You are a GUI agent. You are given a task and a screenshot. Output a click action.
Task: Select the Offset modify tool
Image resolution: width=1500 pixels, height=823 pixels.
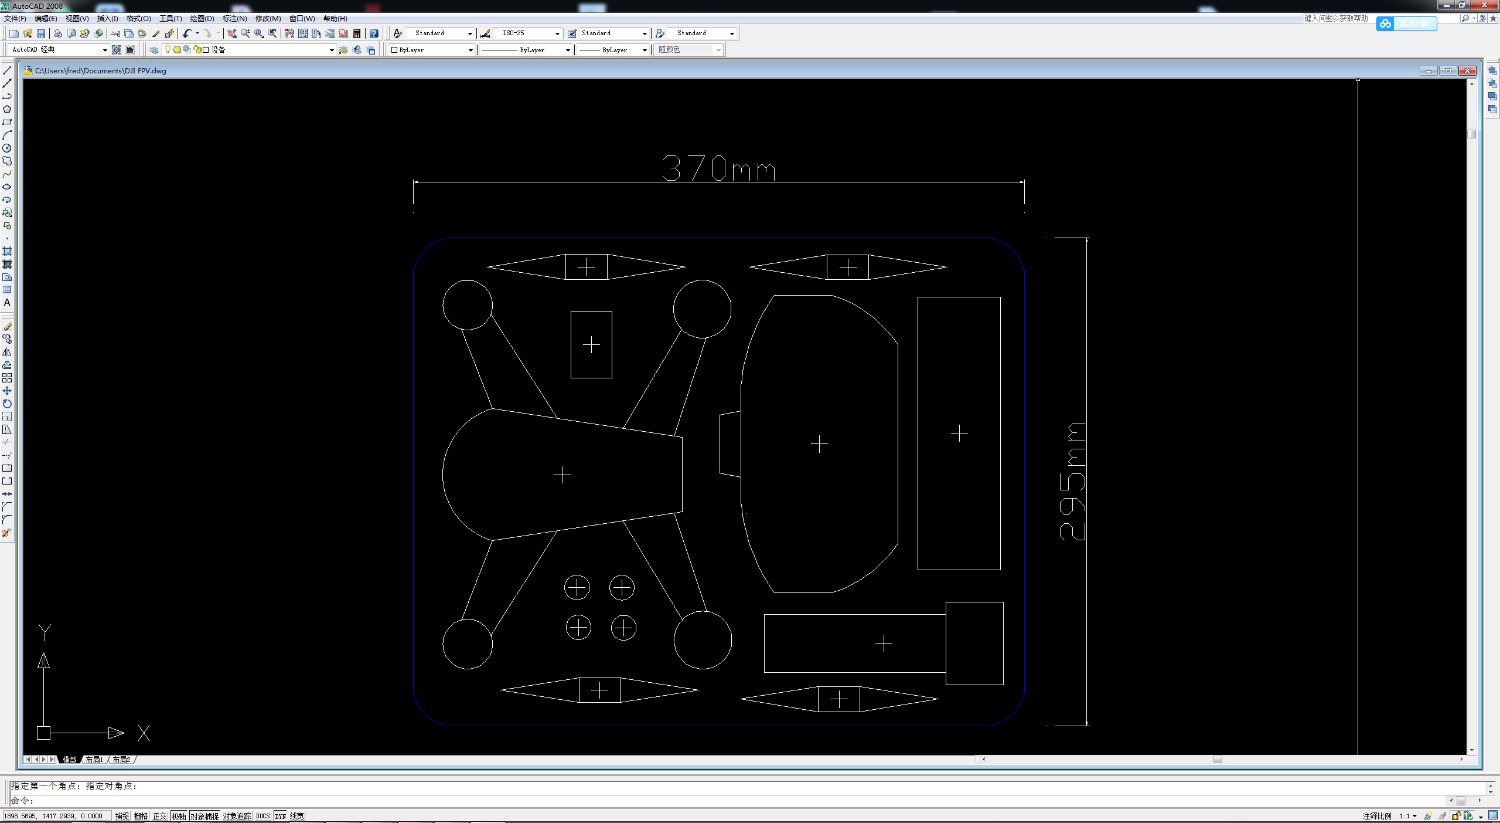pyautogui.click(x=7, y=365)
